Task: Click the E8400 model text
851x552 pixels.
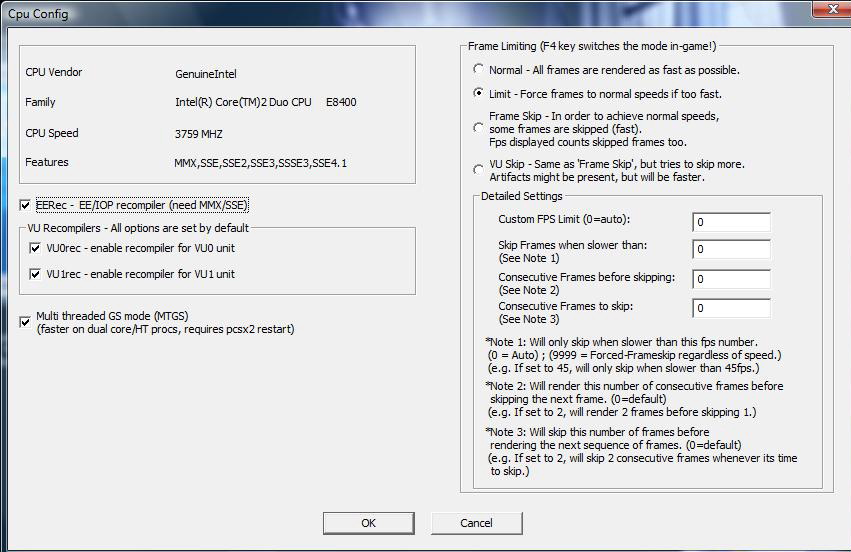Action: [x=341, y=103]
